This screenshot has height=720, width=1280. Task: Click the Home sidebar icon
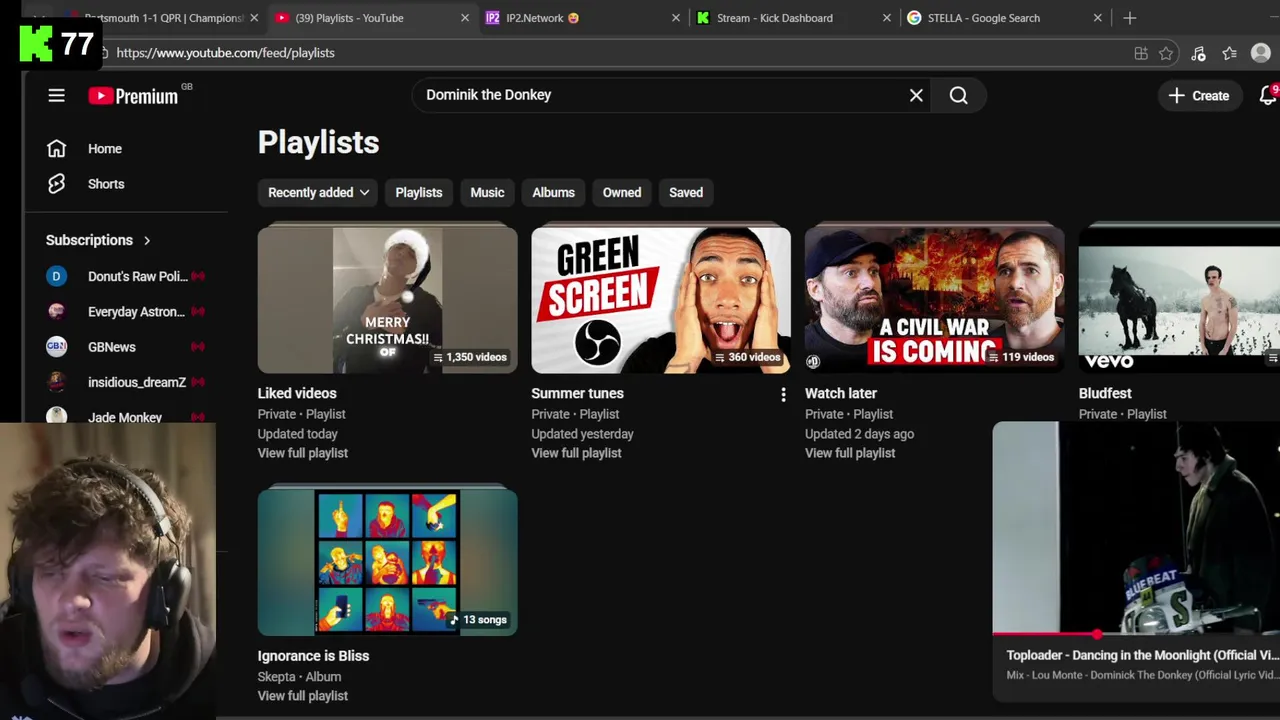[x=56, y=148]
